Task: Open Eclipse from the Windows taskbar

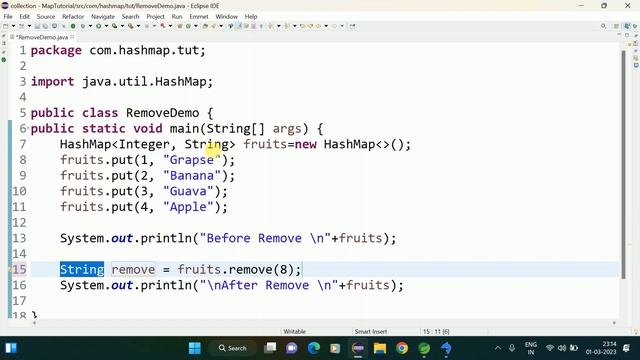Action: click(x=358, y=348)
